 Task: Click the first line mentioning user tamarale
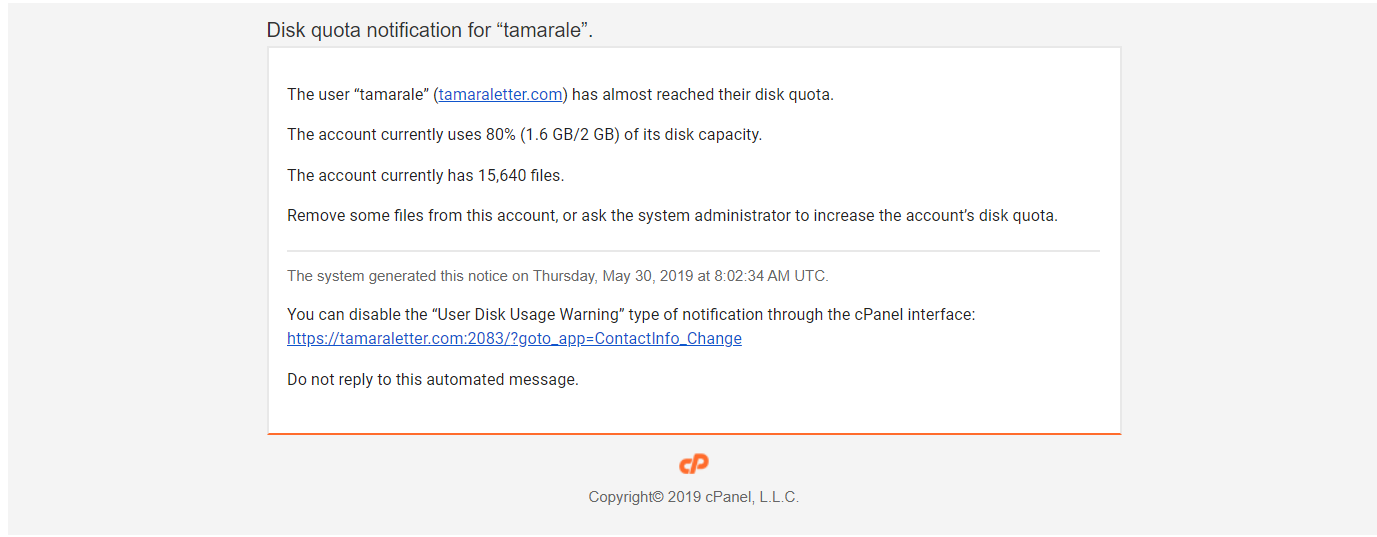point(560,95)
